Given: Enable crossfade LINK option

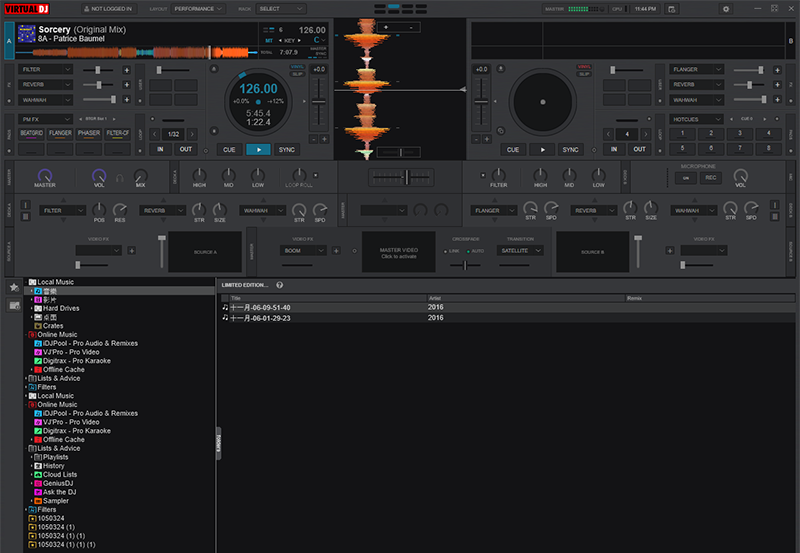Looking at the screenshot, I should coord(452,251).
